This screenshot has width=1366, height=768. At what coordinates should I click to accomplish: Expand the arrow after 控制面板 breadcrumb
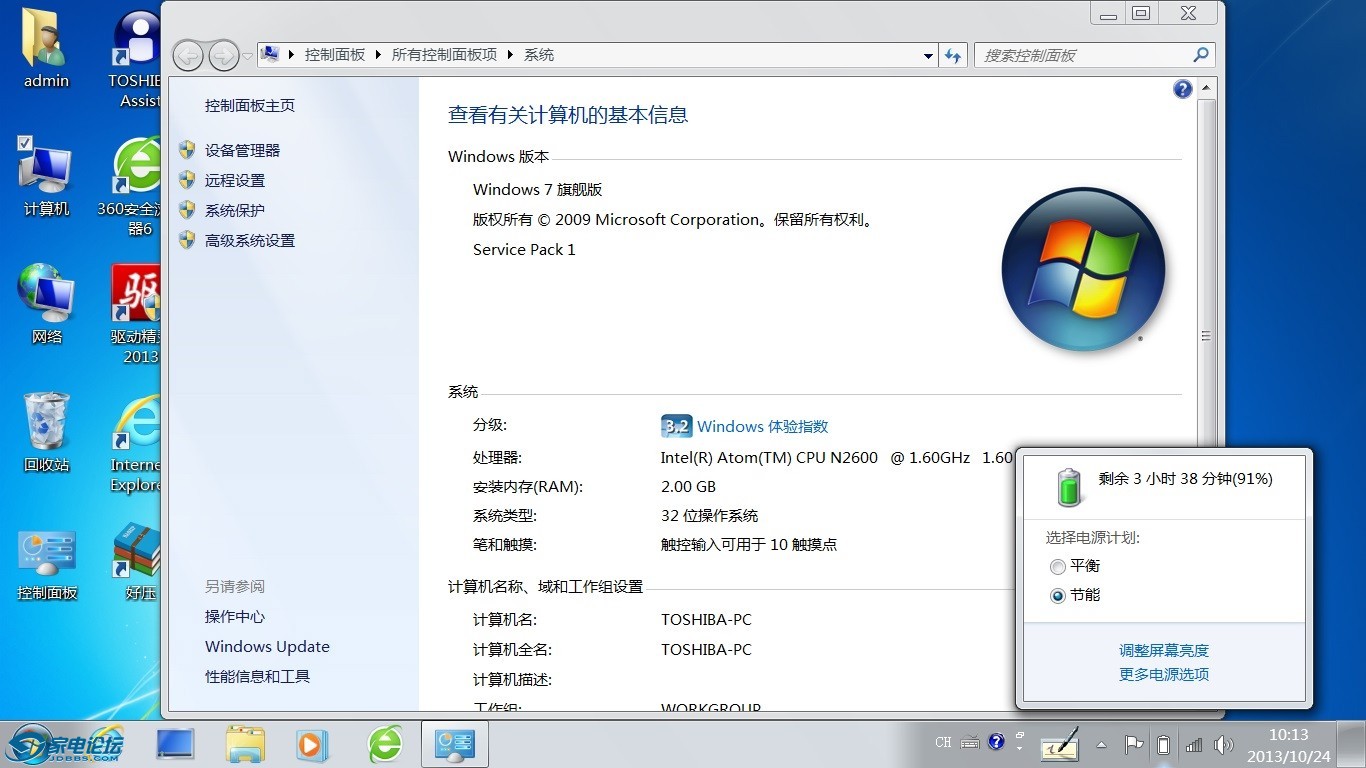[379, 55]
